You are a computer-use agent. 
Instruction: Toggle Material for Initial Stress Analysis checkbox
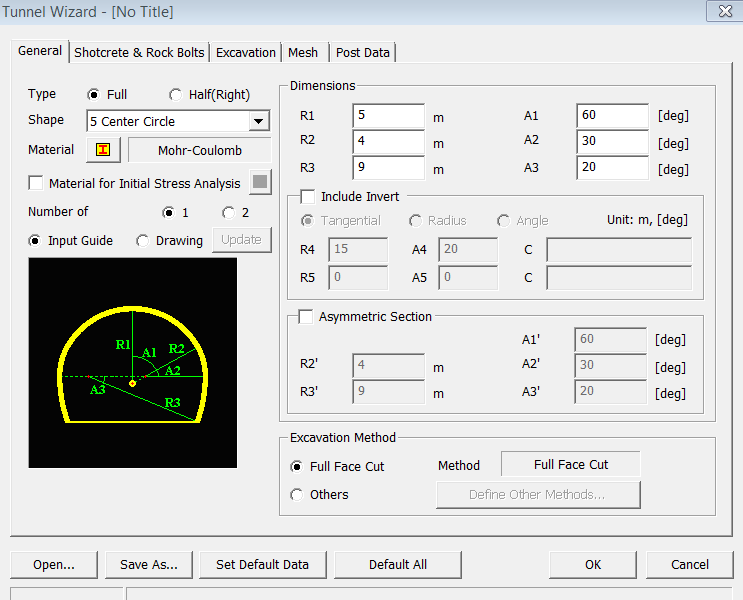(37, 183)
